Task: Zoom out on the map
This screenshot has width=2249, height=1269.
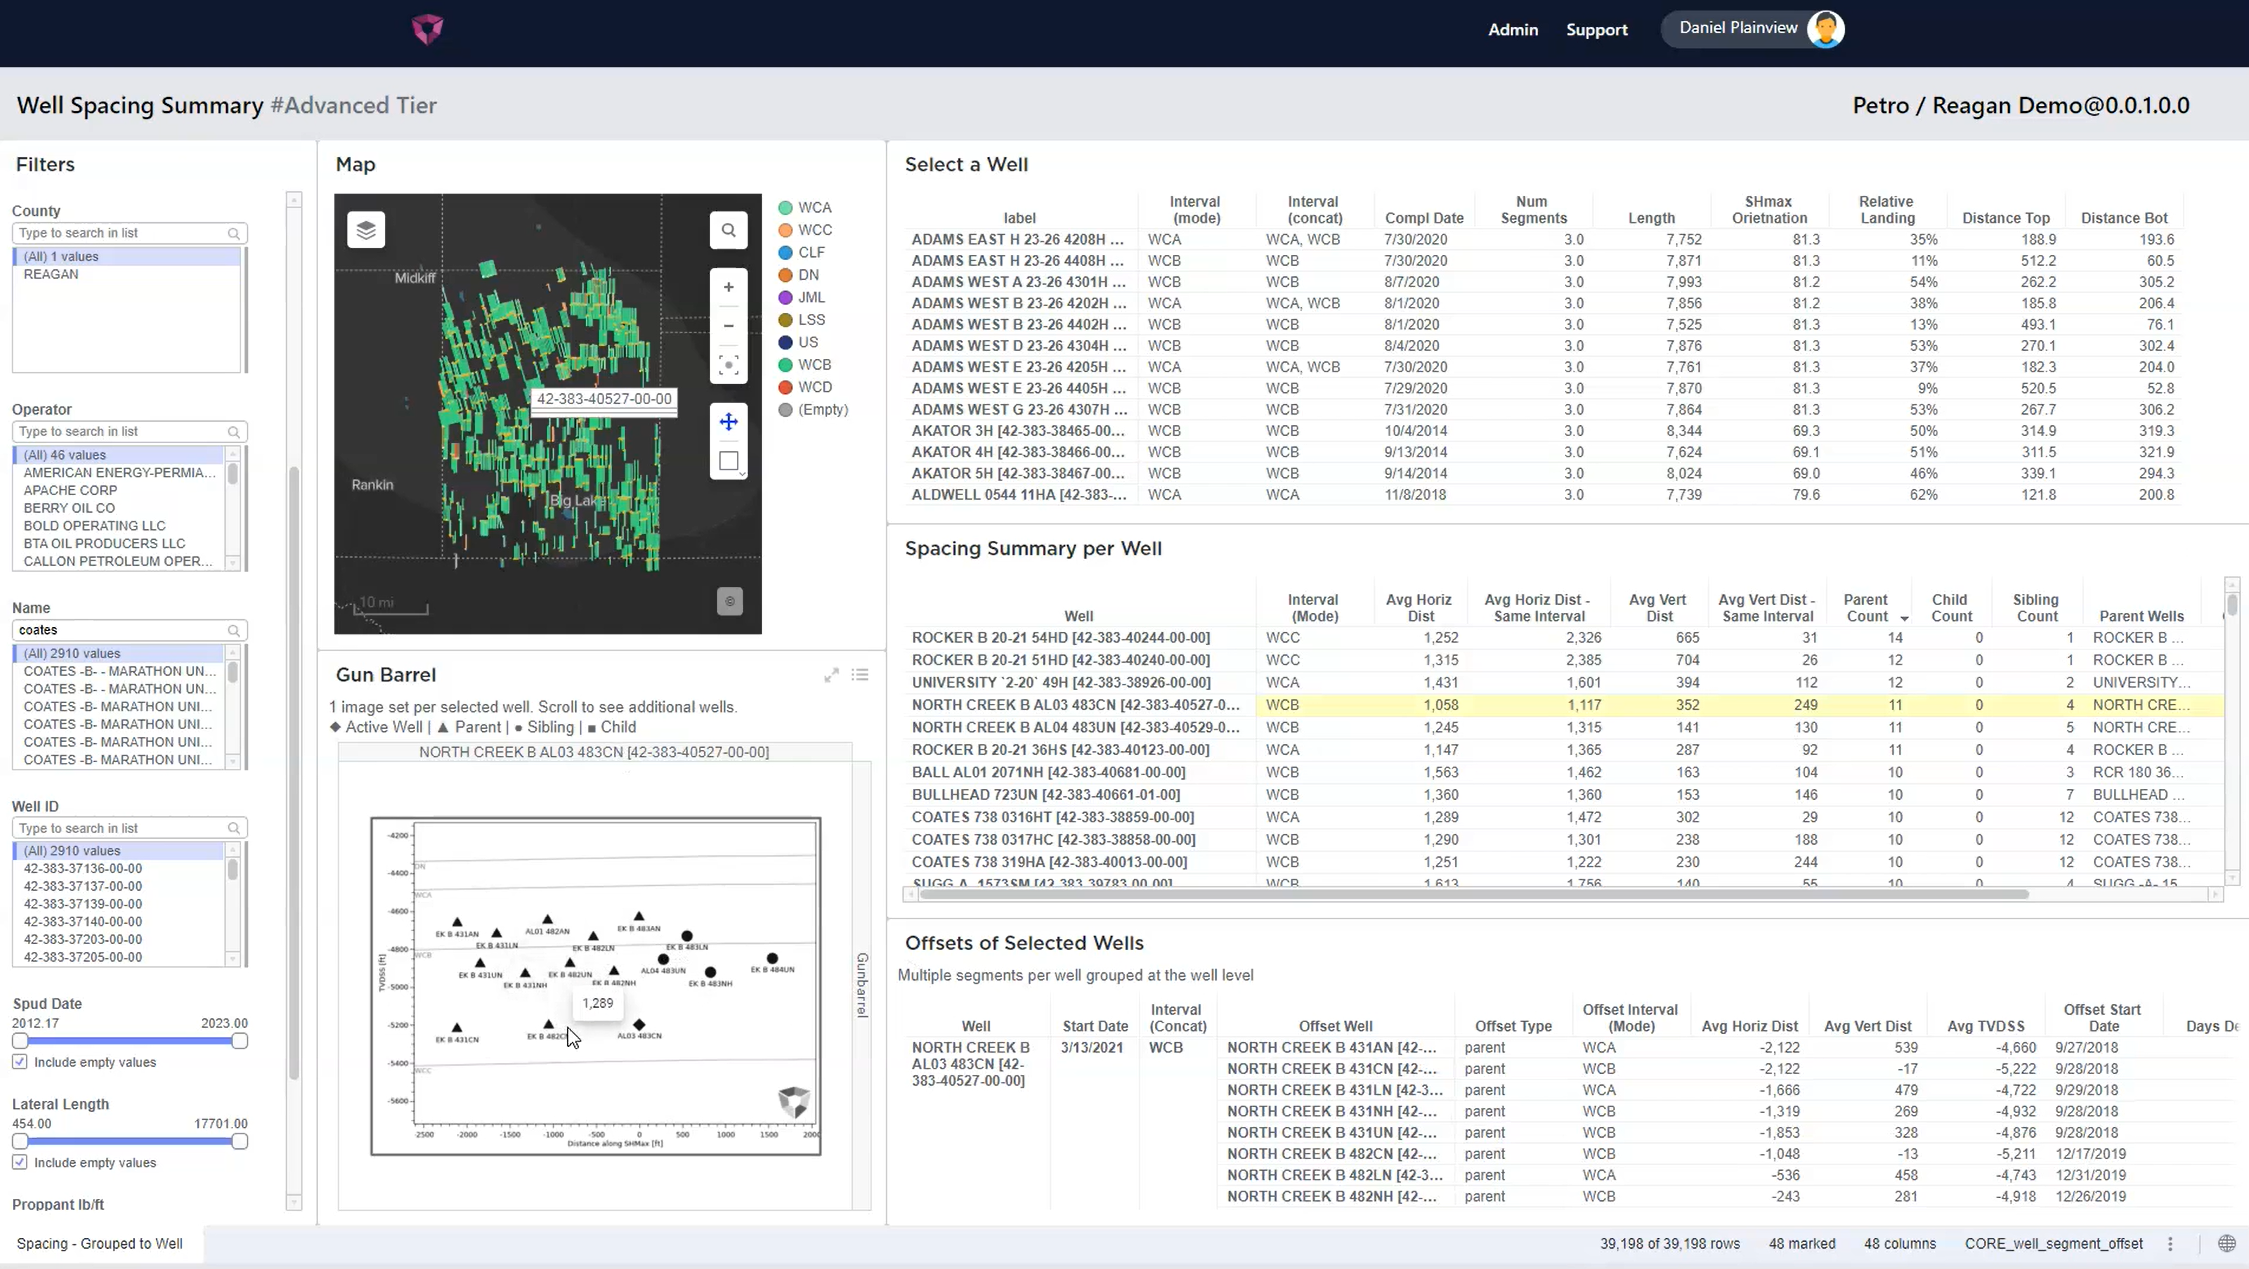Action: coord(728,326)
